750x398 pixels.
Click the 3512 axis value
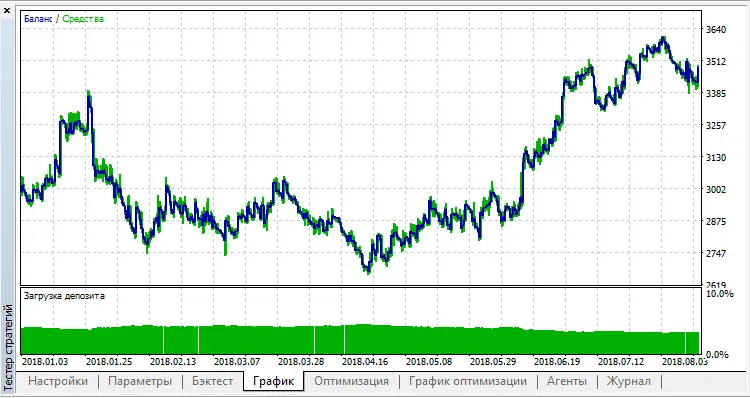pos(716,62)
